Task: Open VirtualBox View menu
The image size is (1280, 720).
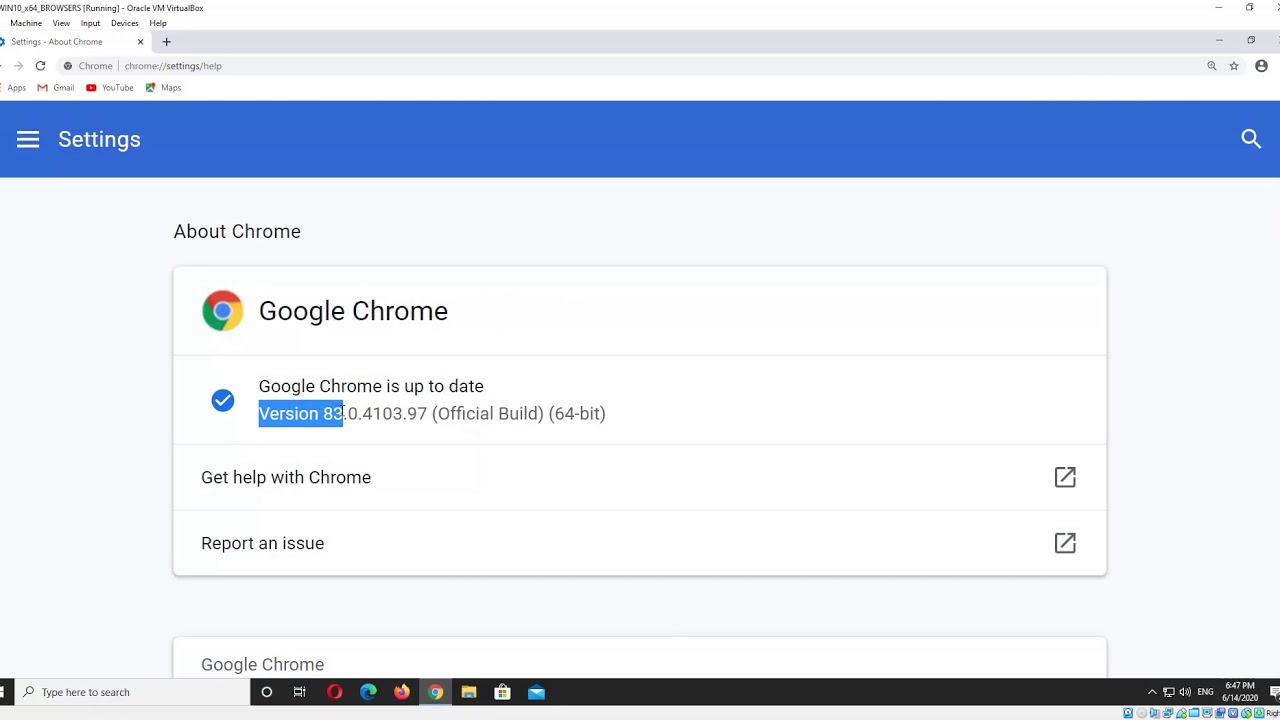Action: click(61, 23)
